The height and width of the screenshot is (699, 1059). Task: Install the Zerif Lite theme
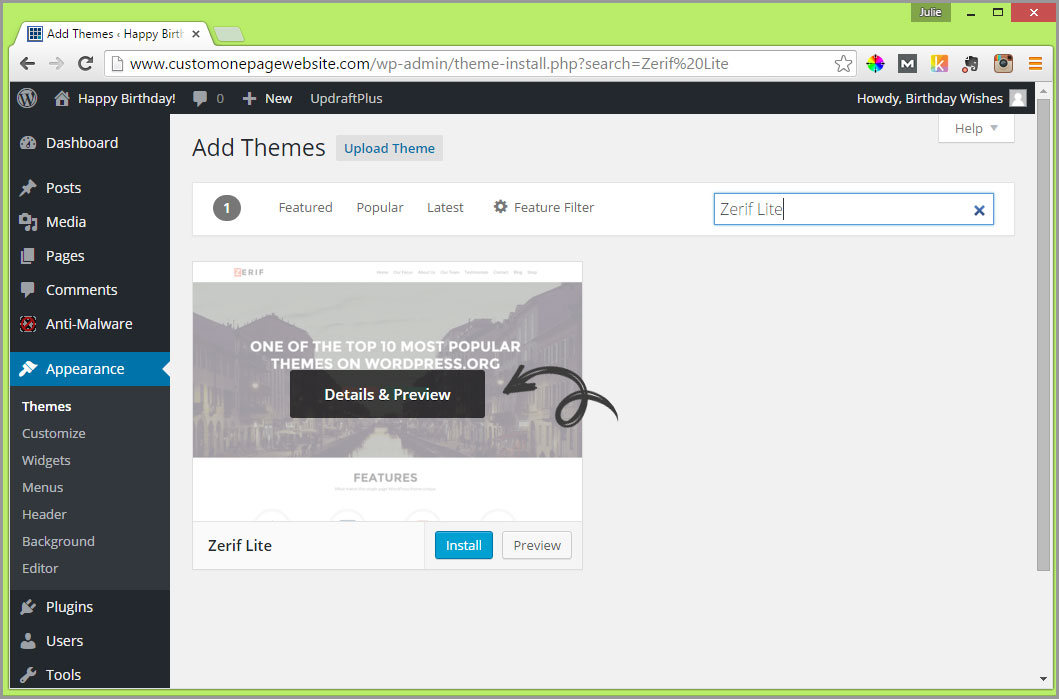coord(463,546)
